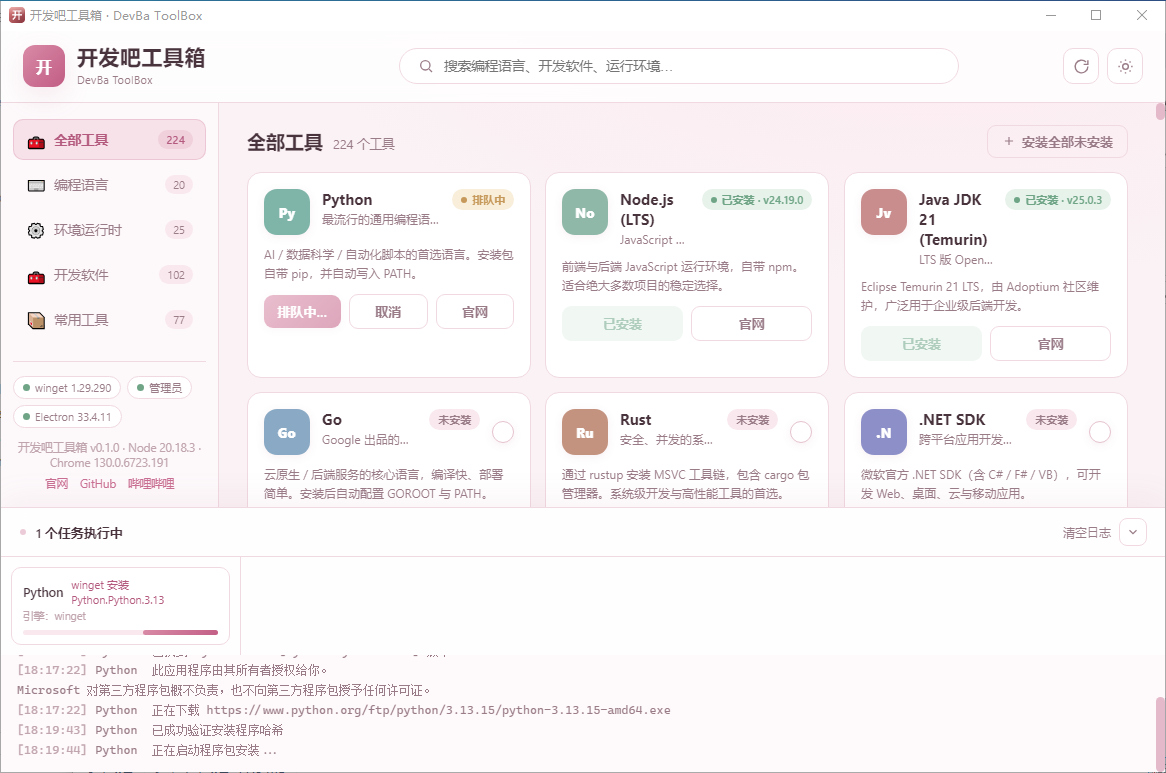Click Java JDK 已安装 v25.0.3 badge
1166x773 pixels.
click(x=1058, y=200)
